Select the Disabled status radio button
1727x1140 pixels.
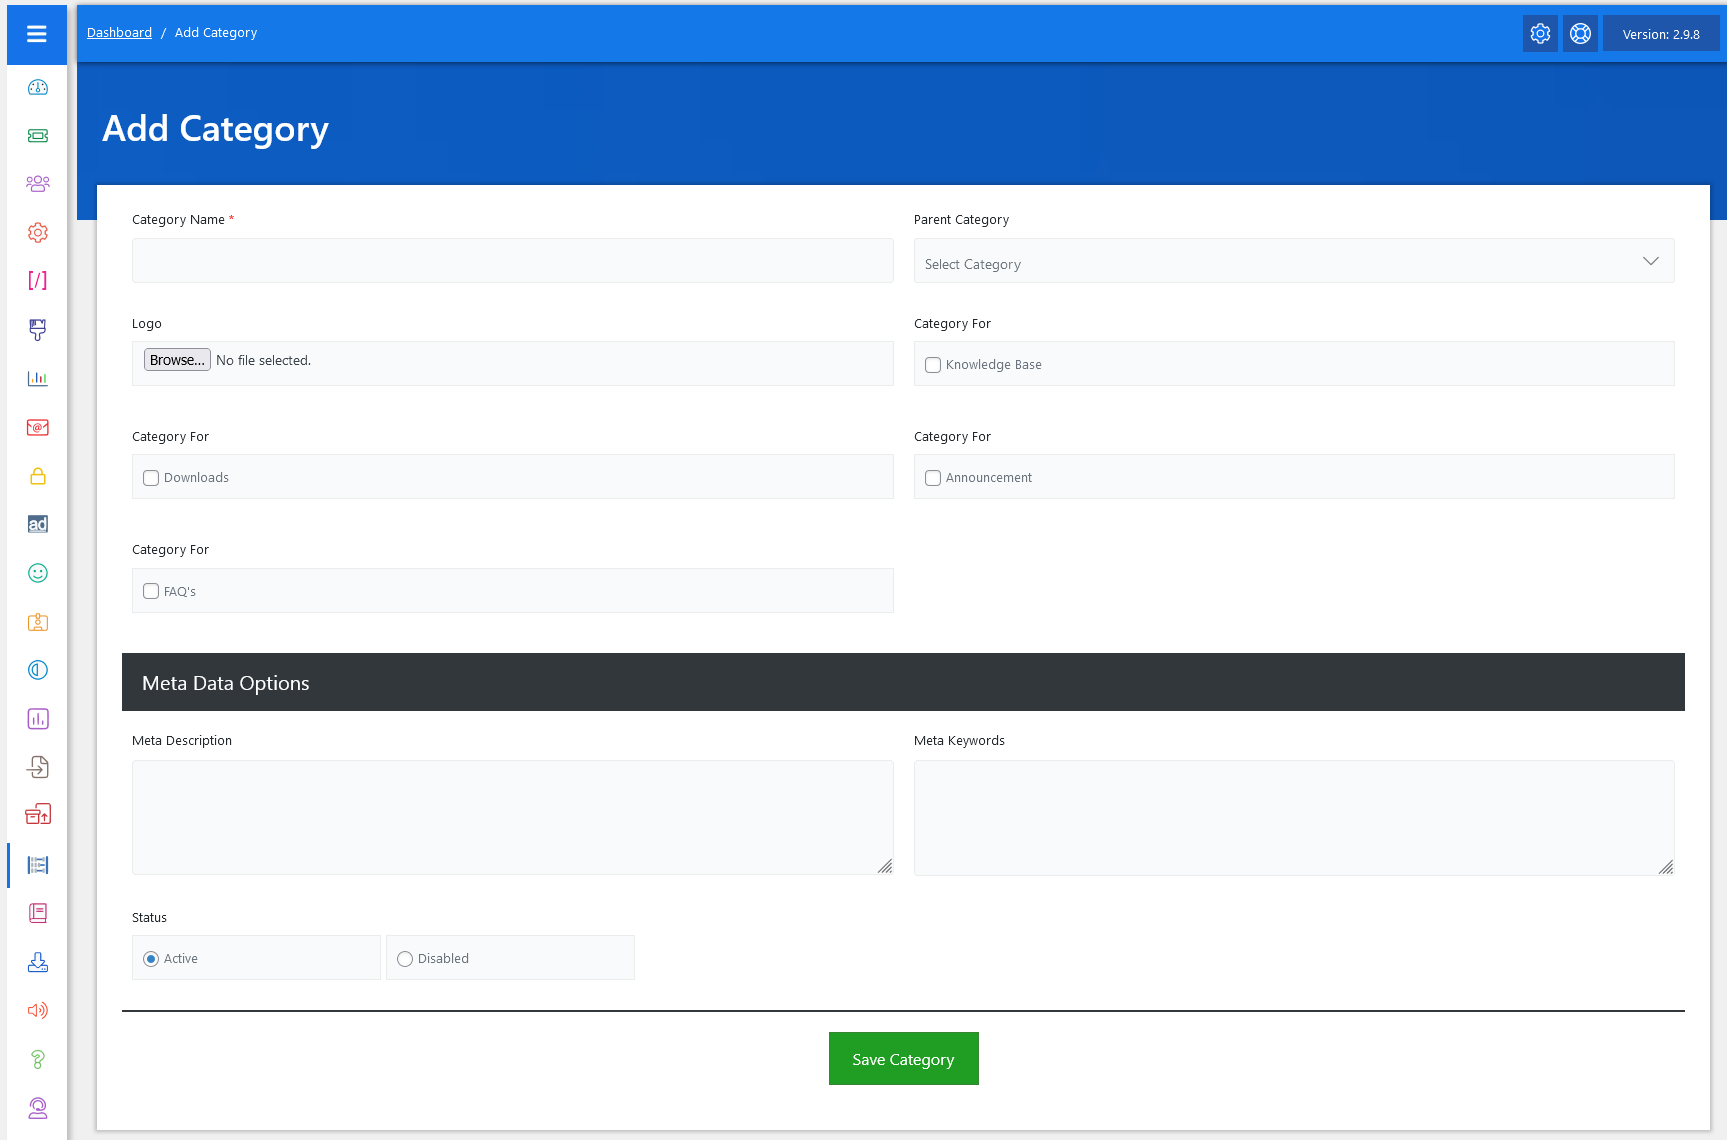(x=405, y=959)
